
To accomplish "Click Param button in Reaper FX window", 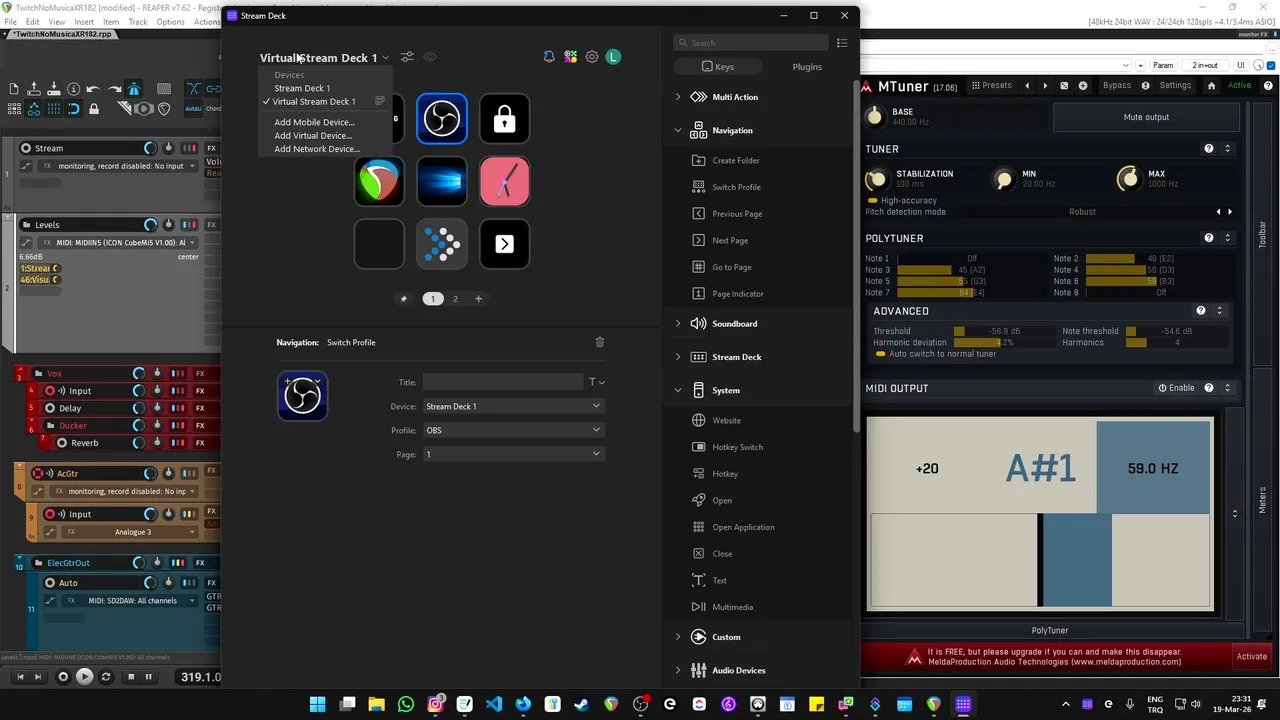I will click(1163, 66).
